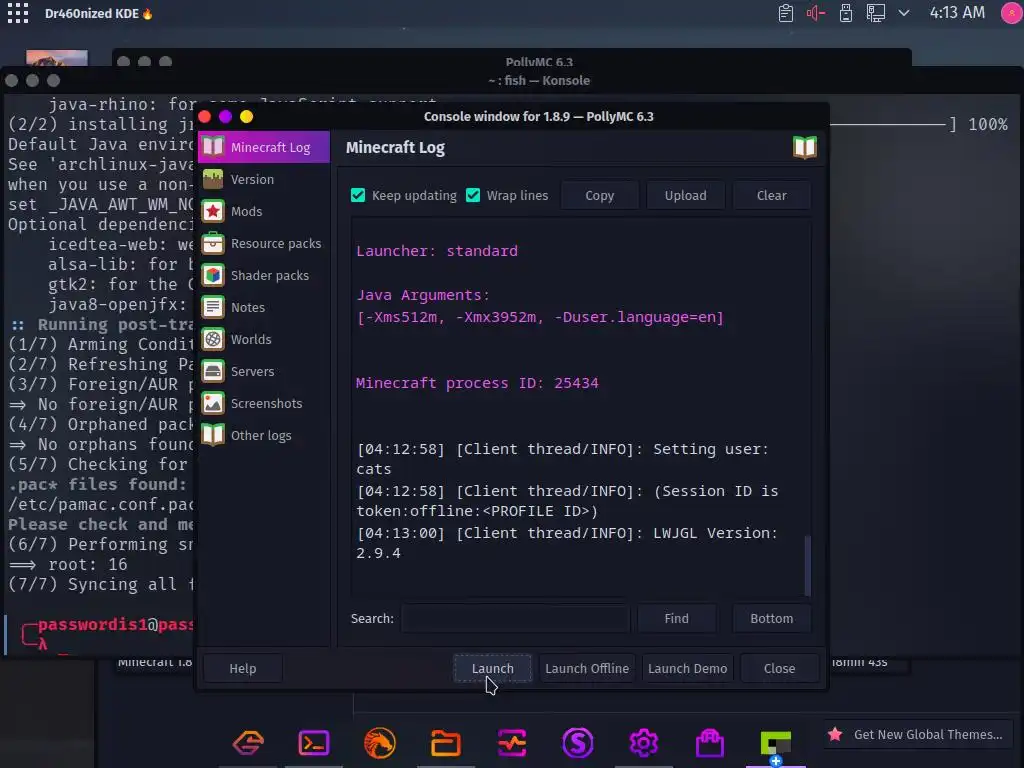Upload the Minecraft log
The width and height of the screenshot is (1024, 768).
[685, 195]
